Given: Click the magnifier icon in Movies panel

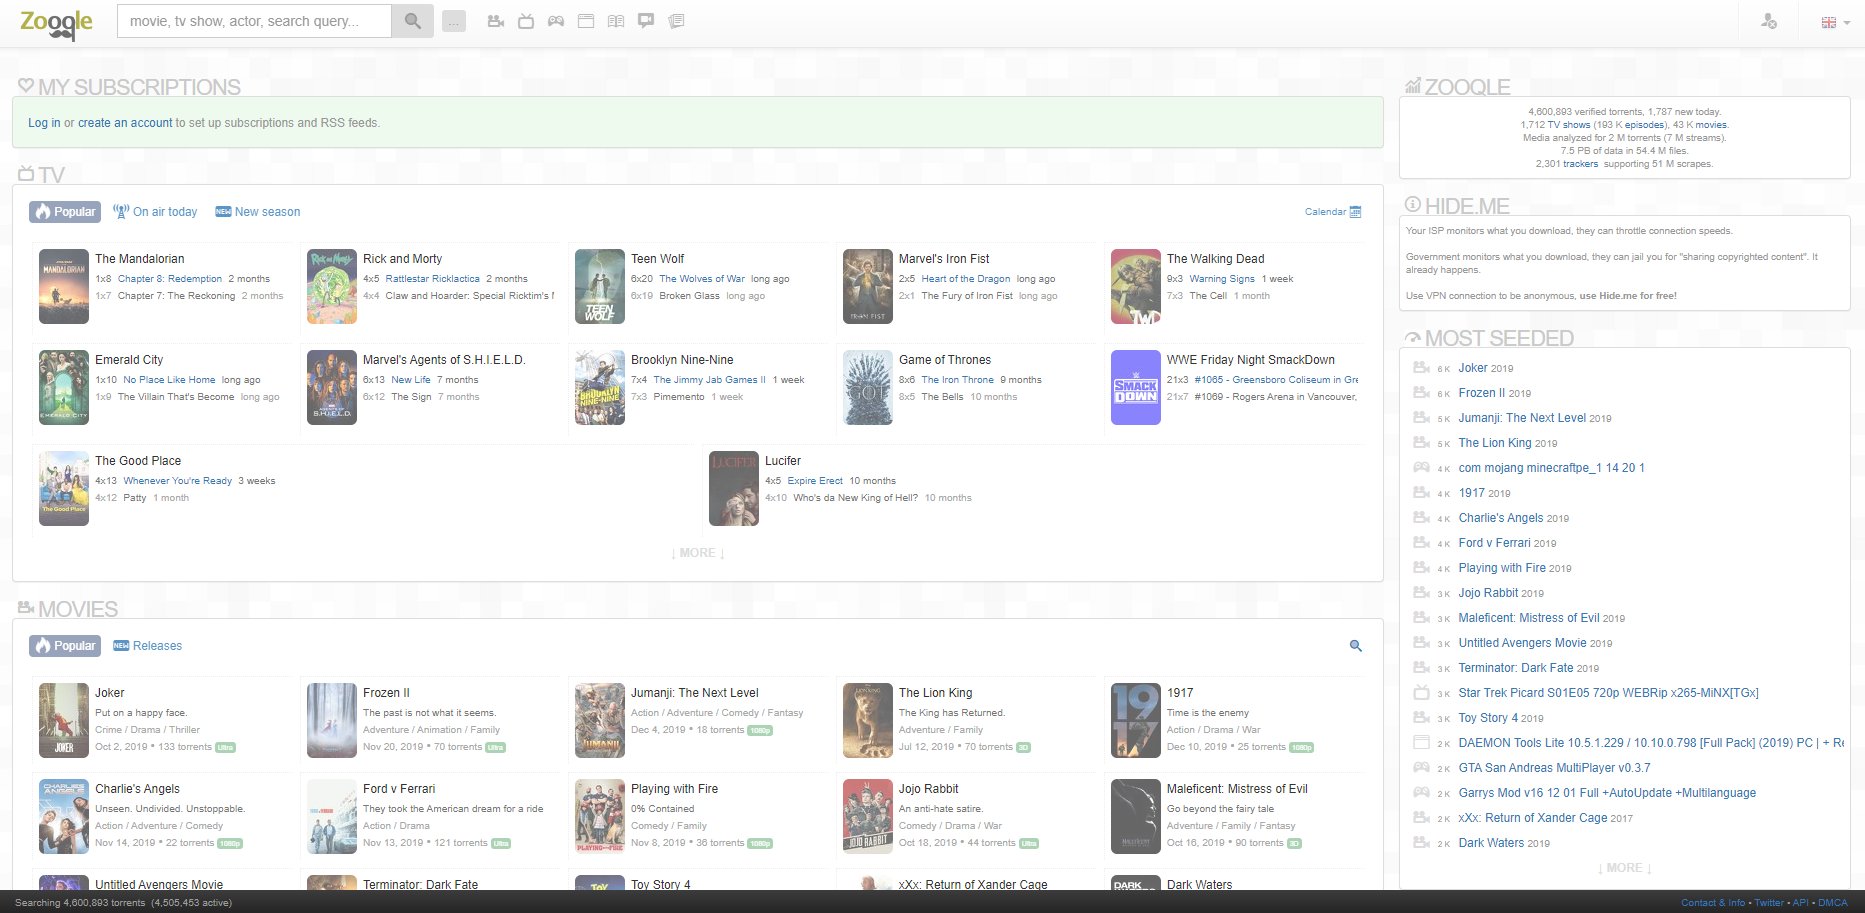Looking at the screenshot, I should coord(1355,646).
